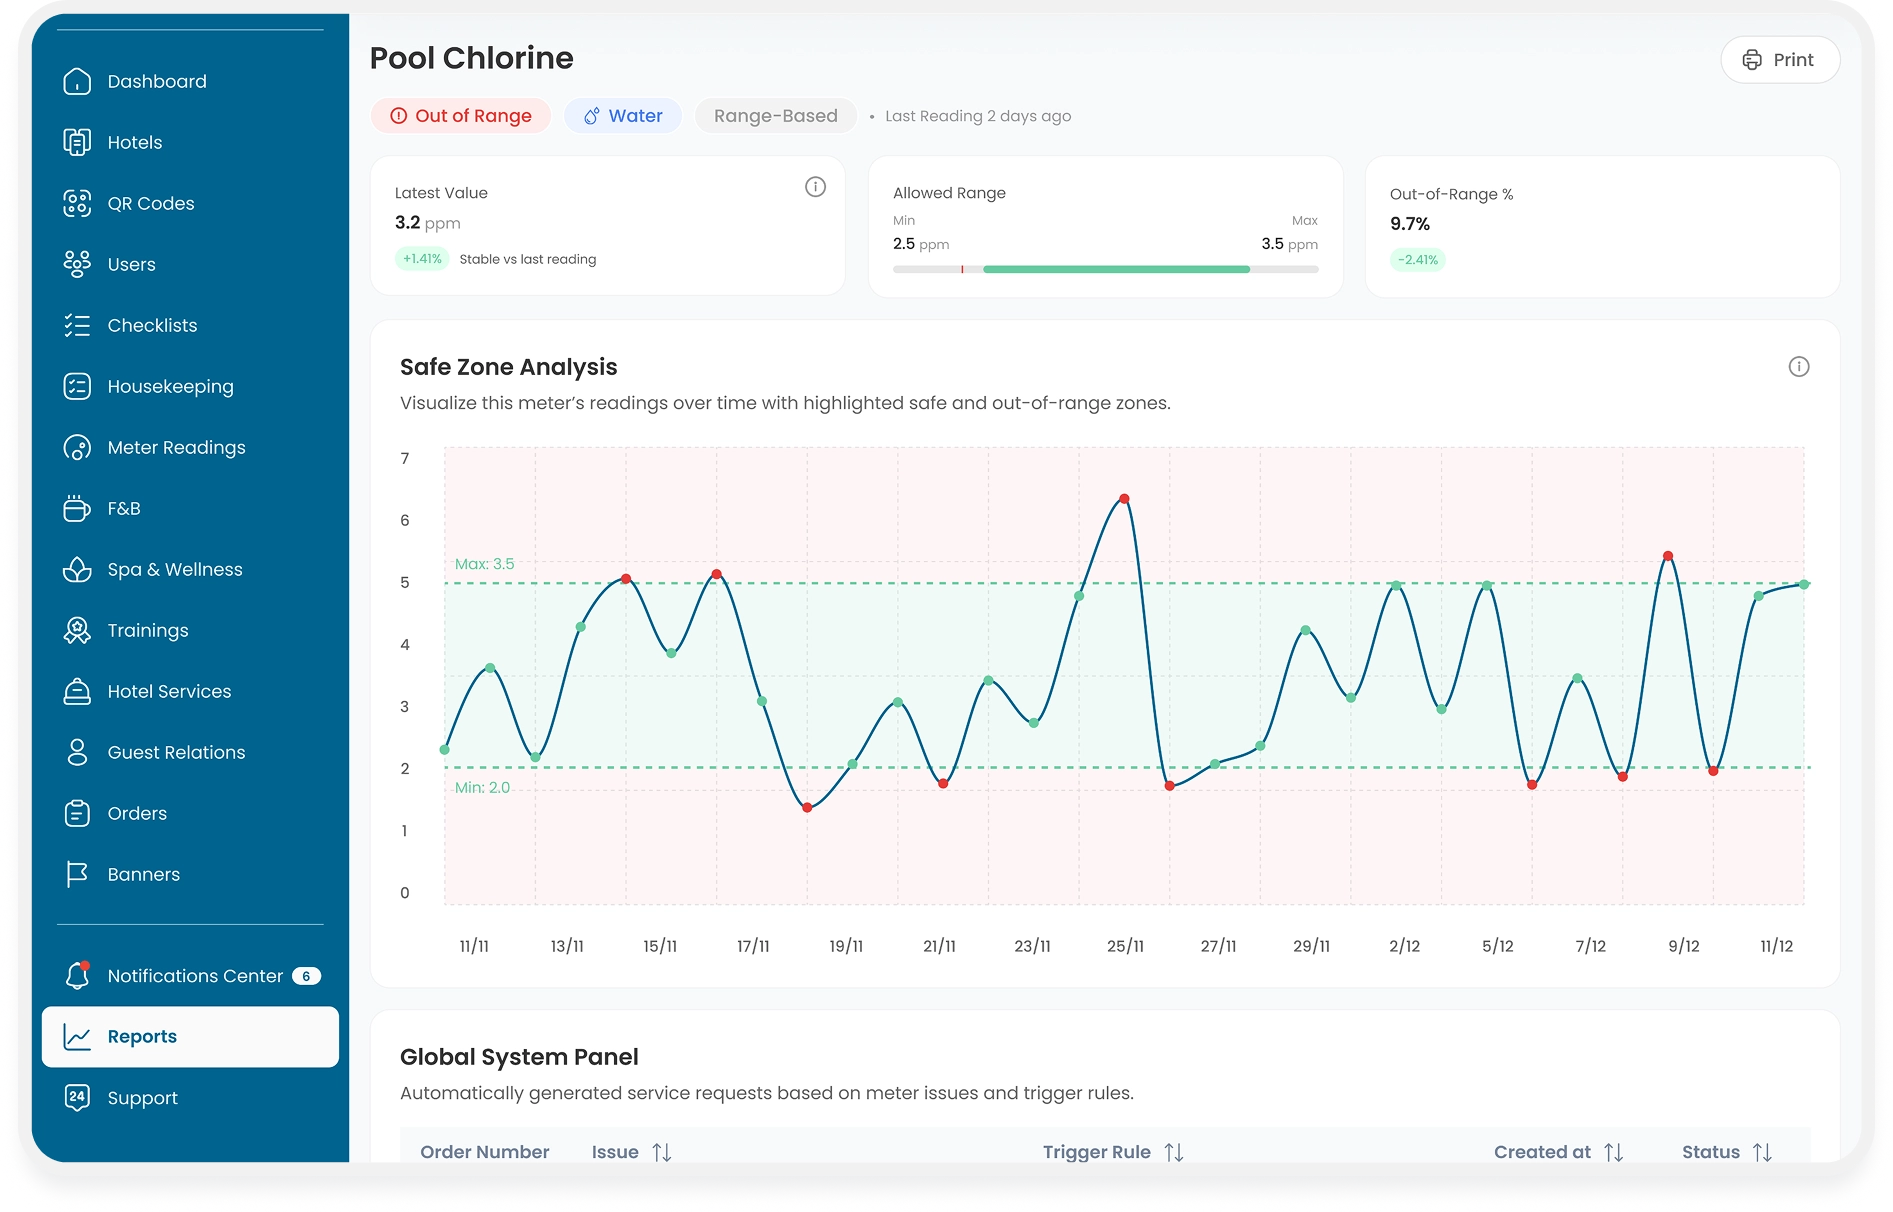The image size is (1893, 1212).
Task: Click the info icon in Latest Value card
Action: (x=815, y=187)
